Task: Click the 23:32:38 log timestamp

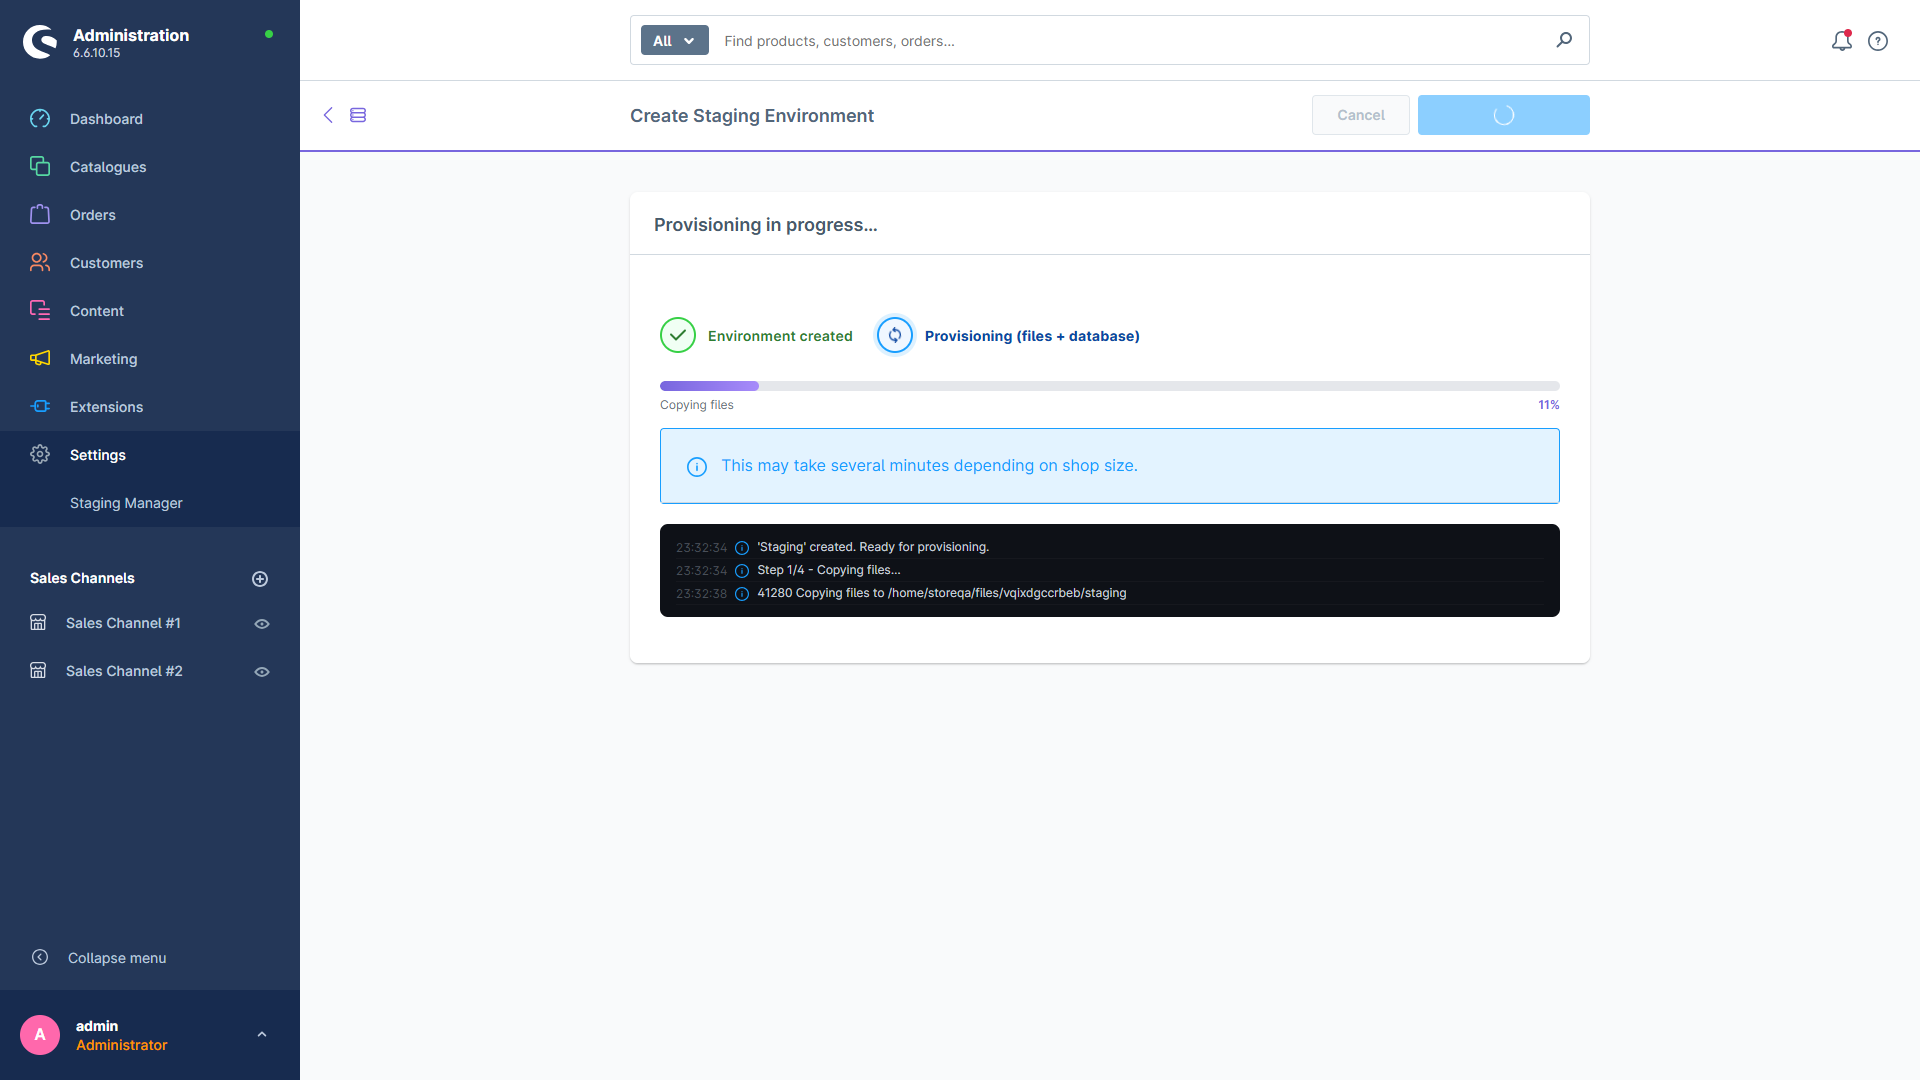Action: 701,594
